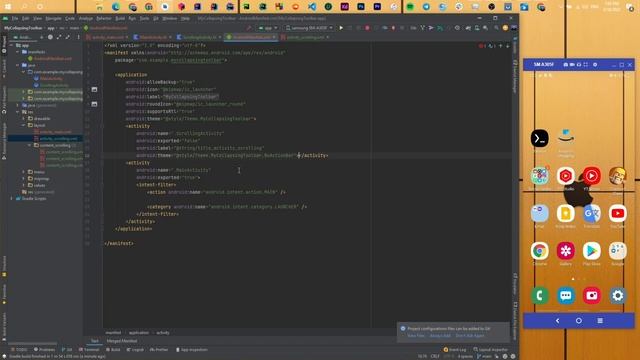Collapse the manifests folder
The width and height of the screenshot is (640, 360).
[x=18, y=52]
